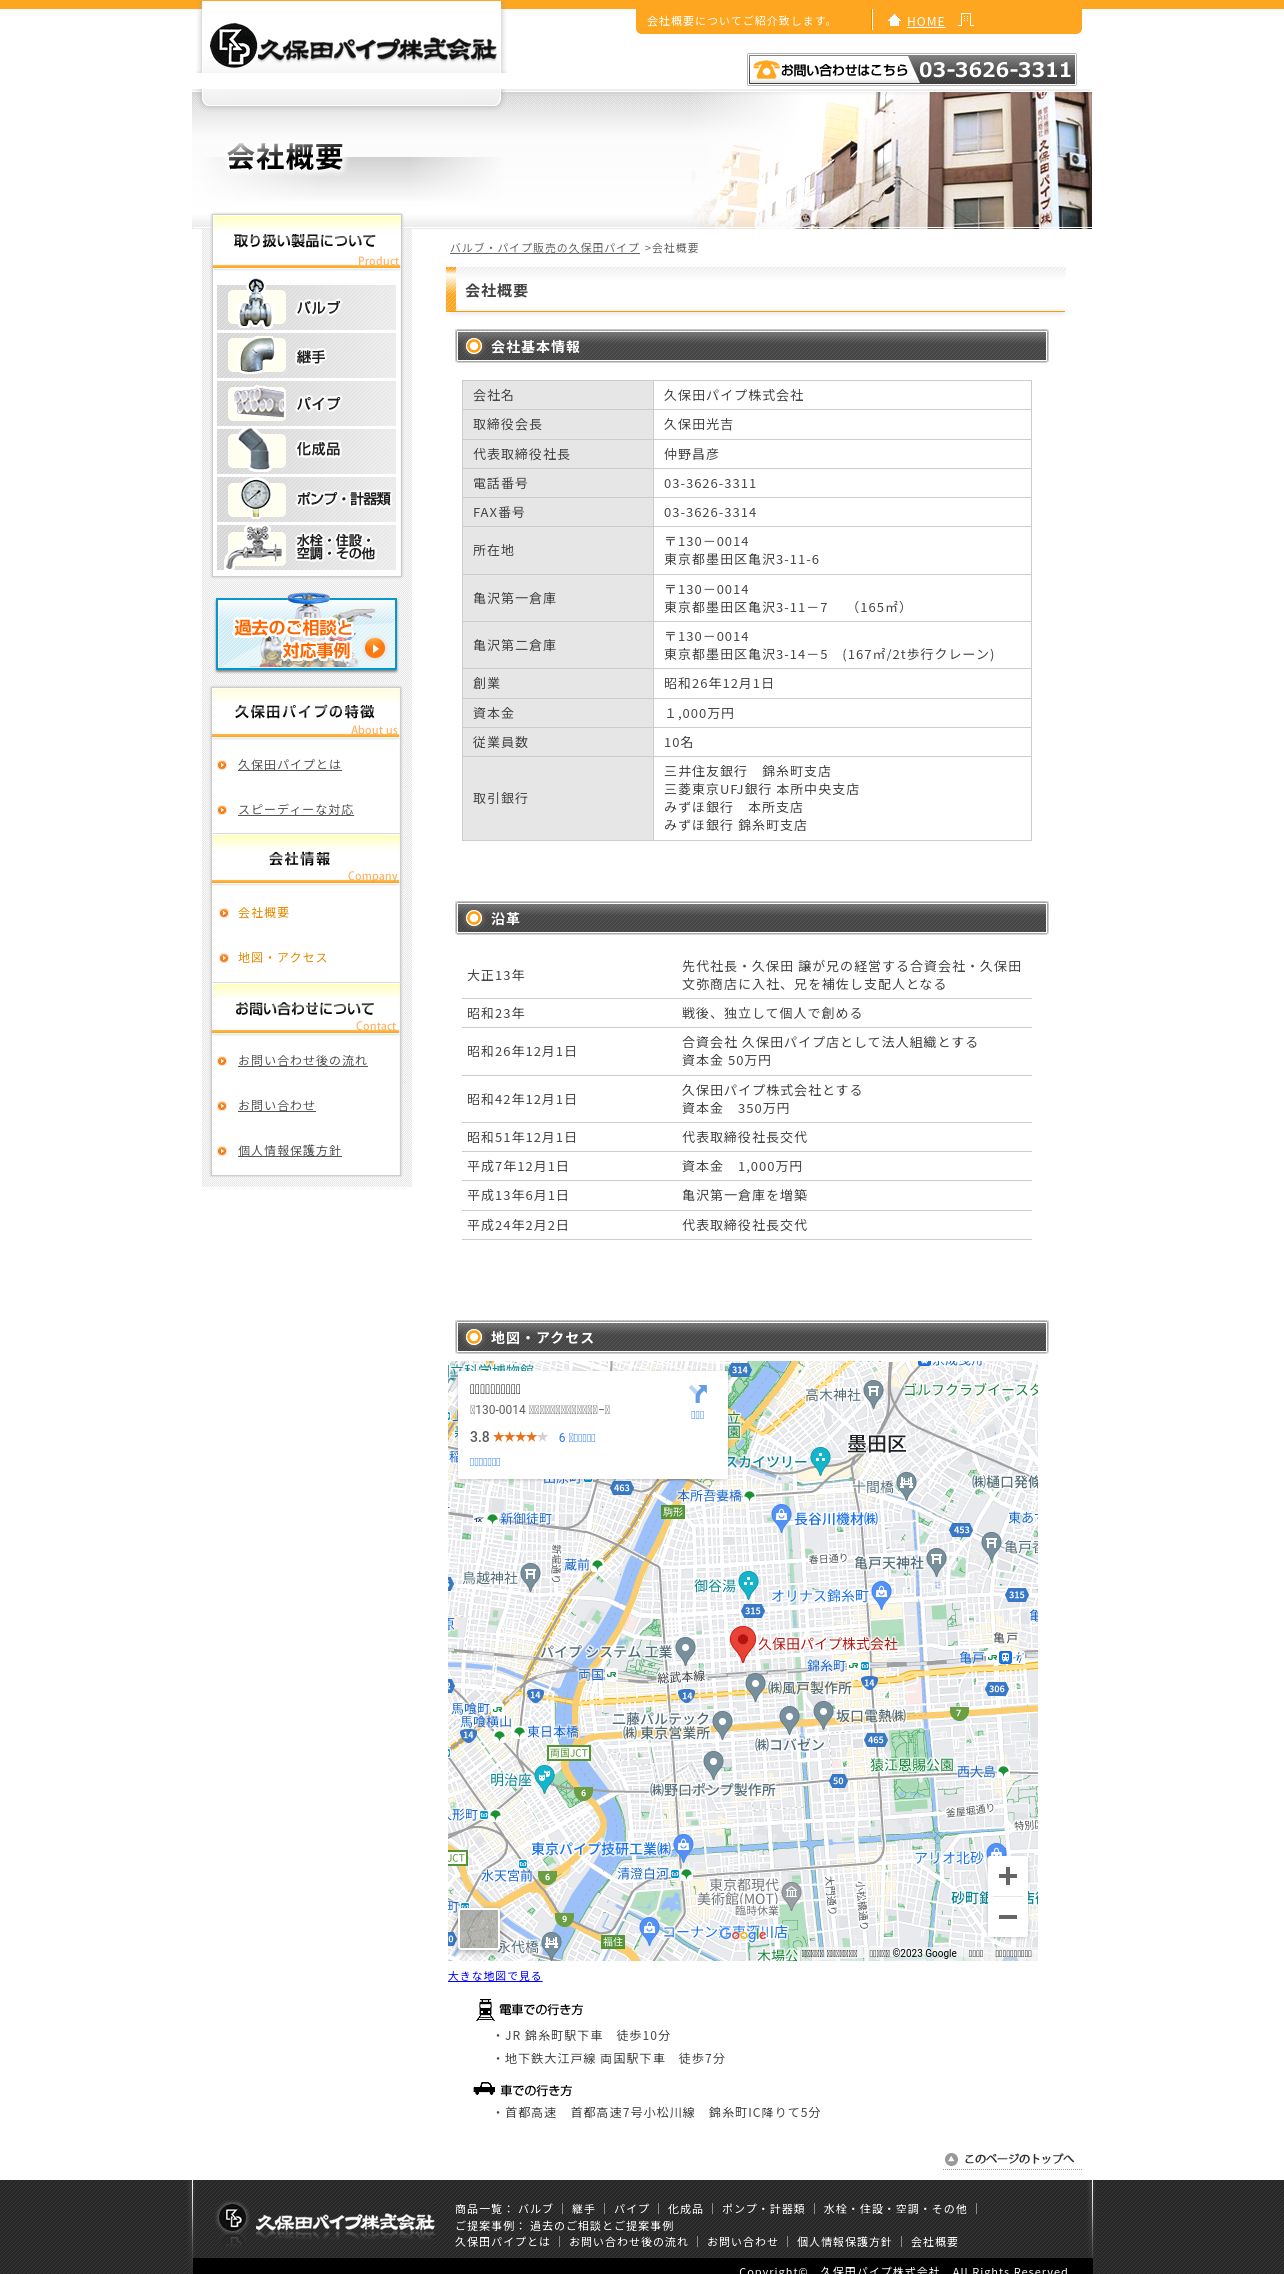The image size is (1284, 2274).
Task: Select 会社概要 in the sidebar
Action: (263, 913)
